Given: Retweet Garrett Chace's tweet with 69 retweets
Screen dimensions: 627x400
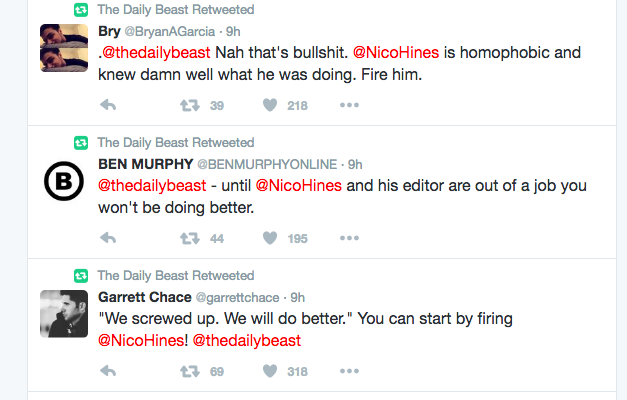Looking at the screenshot, I should (188, 371).
